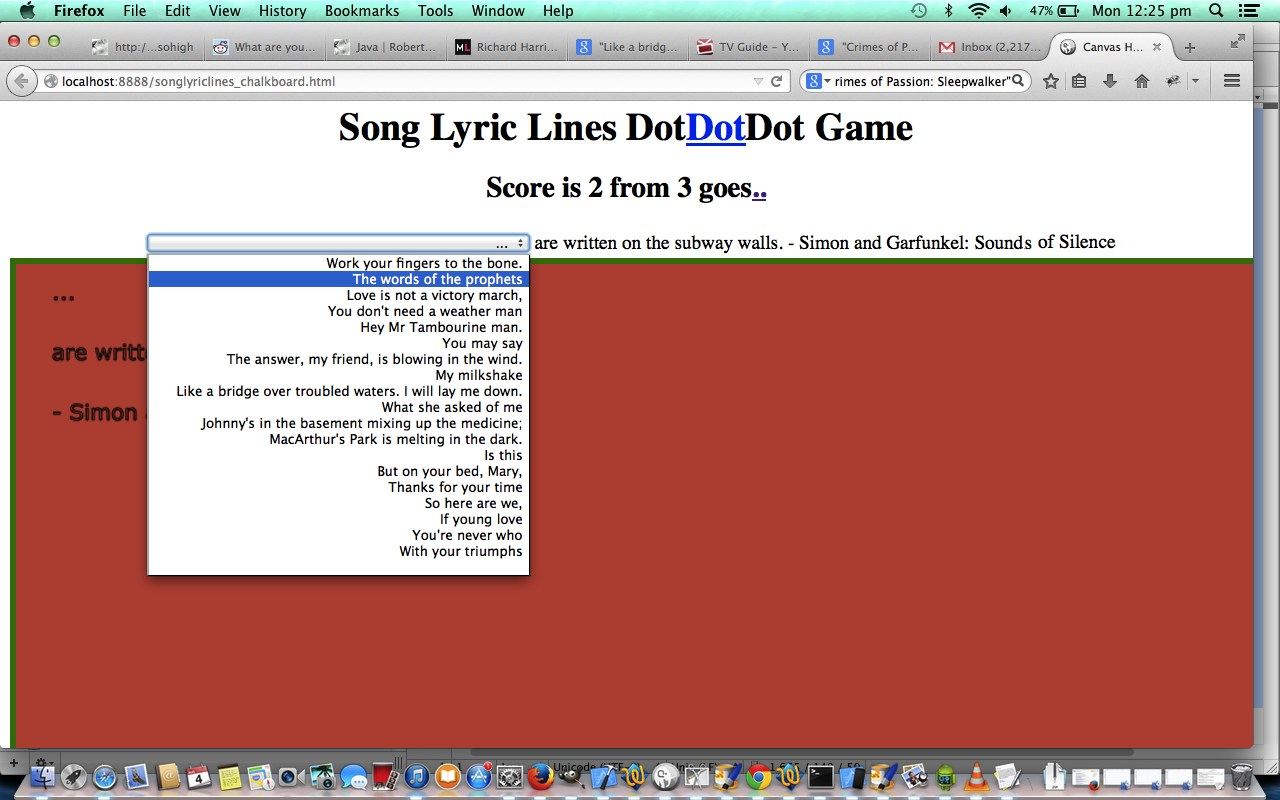Choose option 'Love is not a victory march,'
Viewport: 1280px width, 800px height.
(338, 295)
